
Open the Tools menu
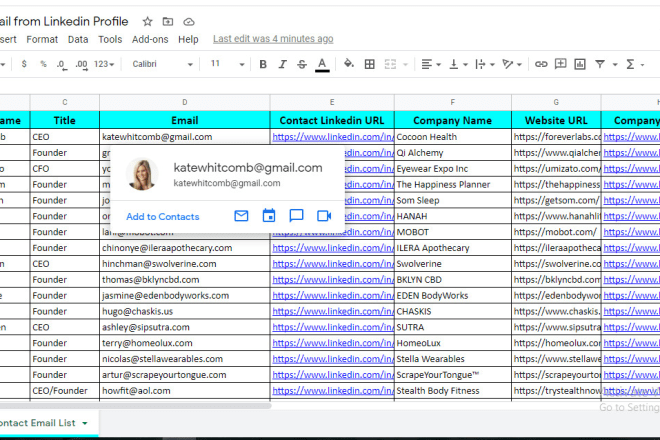point(110,39)
